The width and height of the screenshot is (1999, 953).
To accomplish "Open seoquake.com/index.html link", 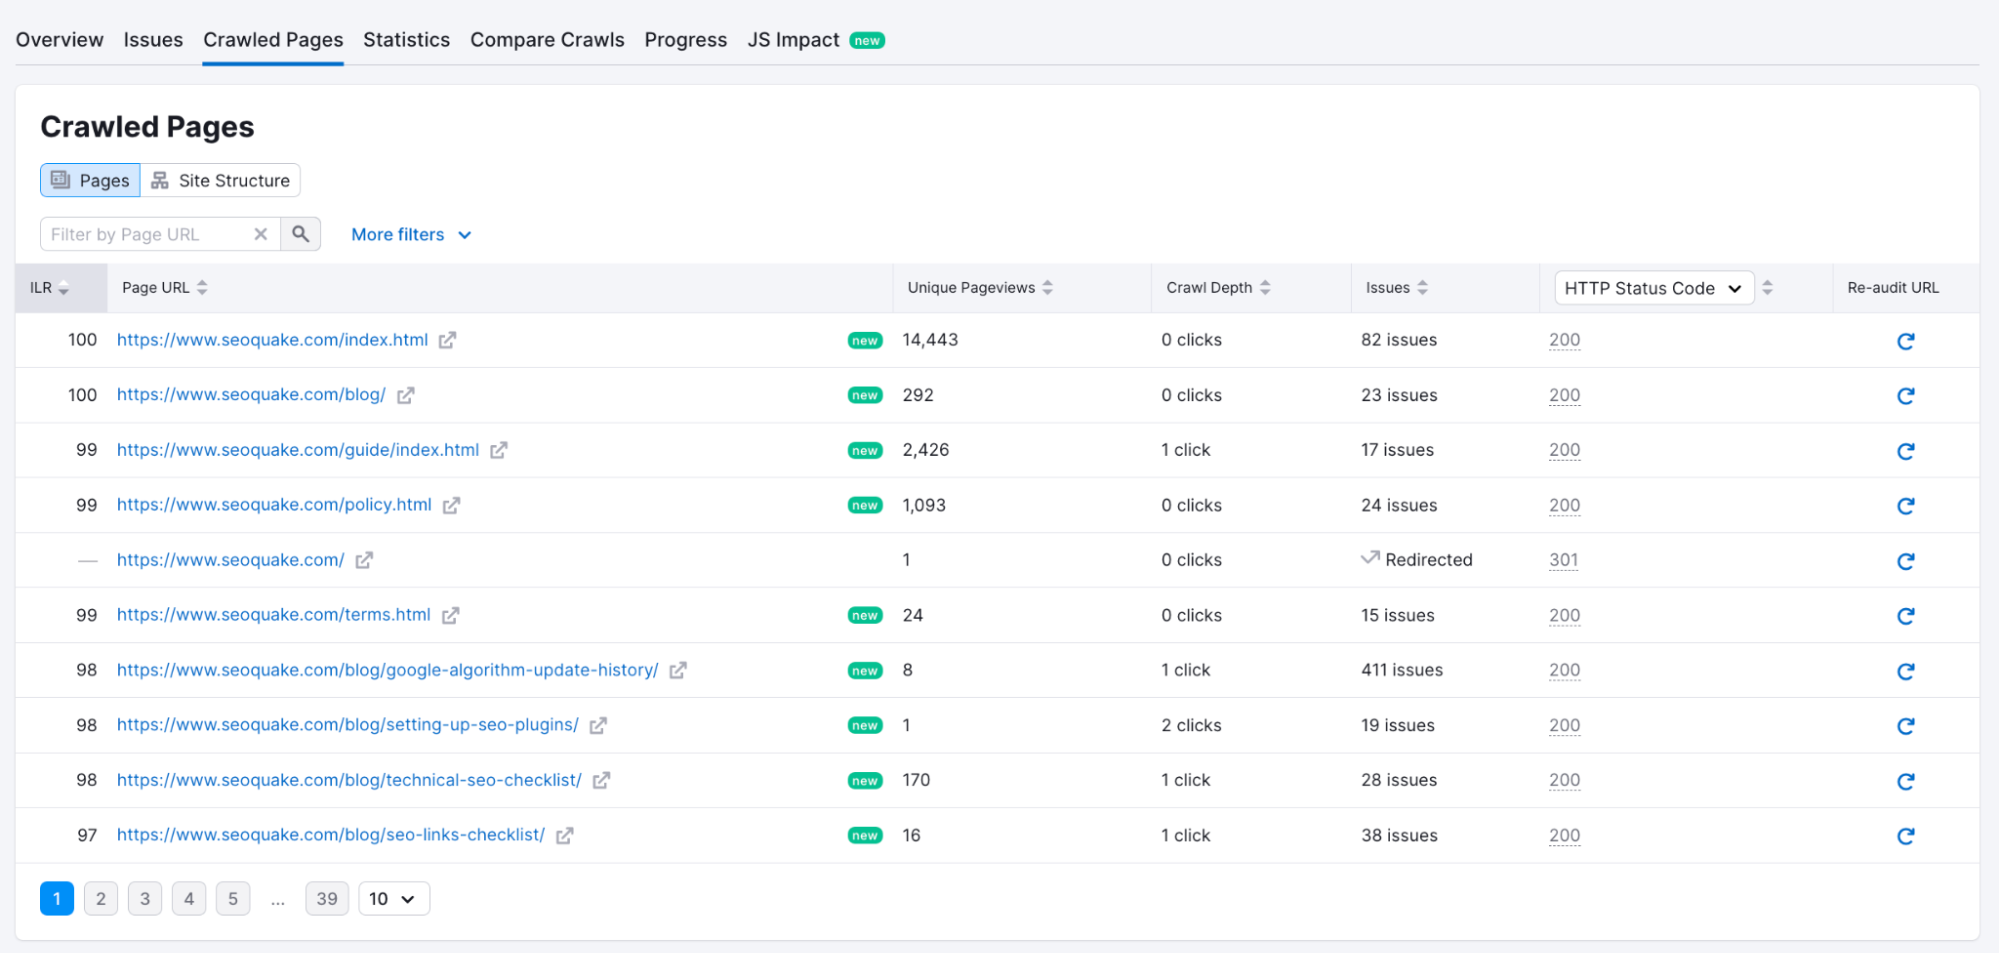I will click(x=272, y=340).
